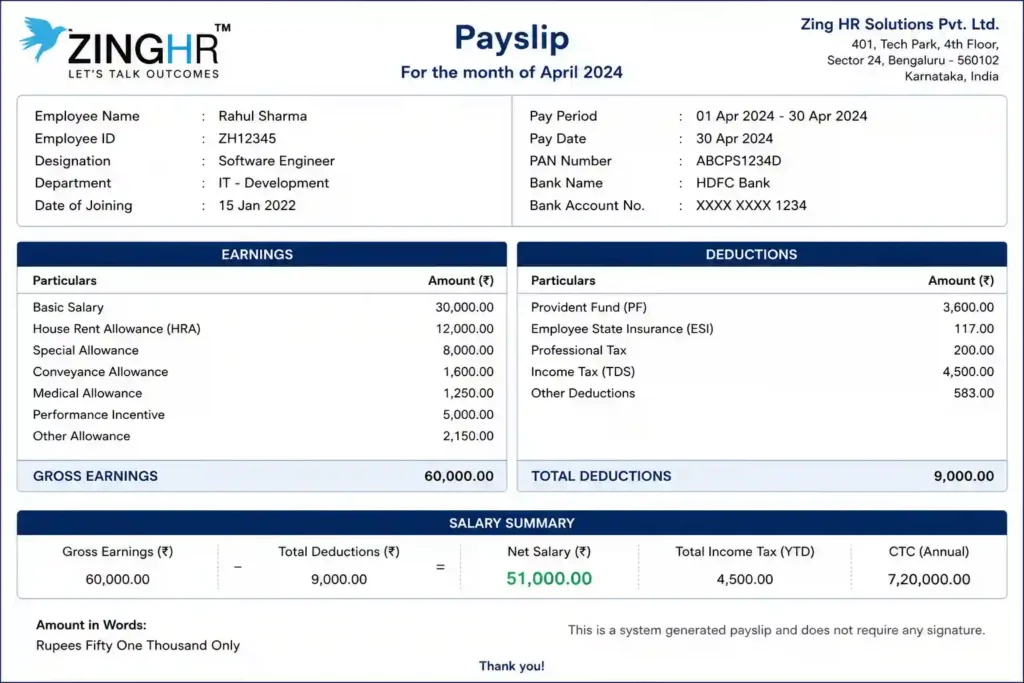Click "Sector 24, Bengaluru - 560102" address line
The width and height of the screenshot is (1024, 683).
pos(912,60)
